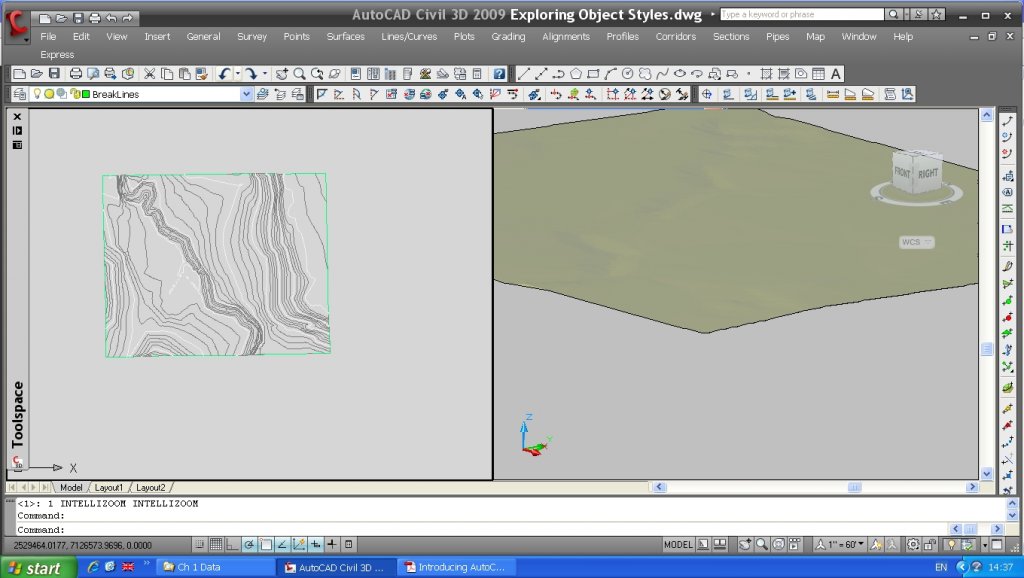Select the Line draw tool
Image resolution: width=1024 pixels, height=578 pixels.
(524, 74)
